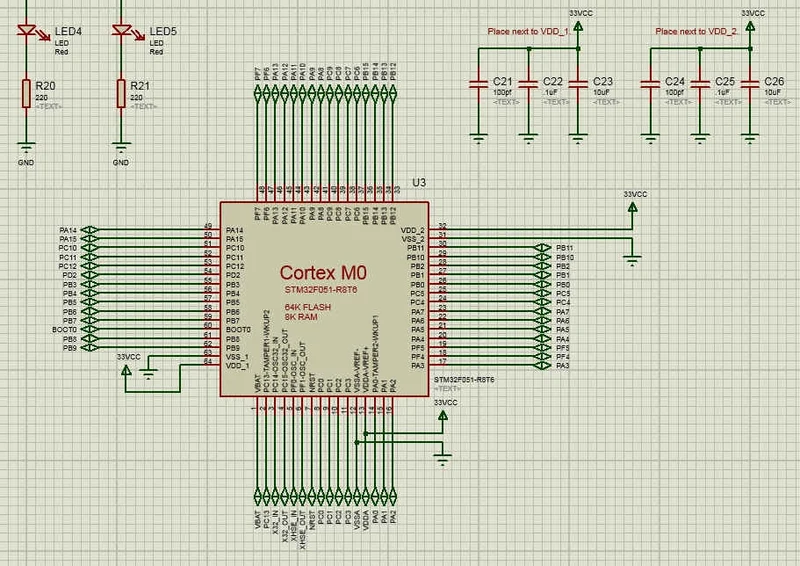
Task: Select the ground symbol wired to VSSA pin
Action: click(442, 459)
